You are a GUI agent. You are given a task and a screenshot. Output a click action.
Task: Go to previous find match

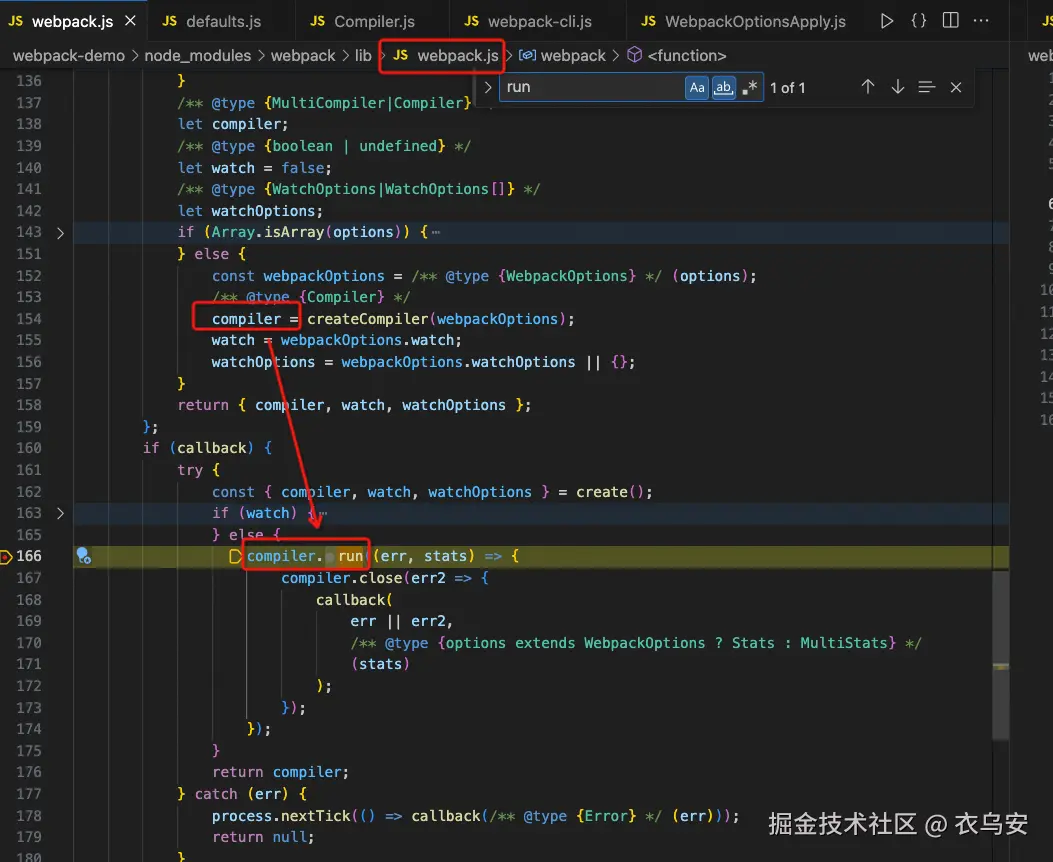click(868, 87)
